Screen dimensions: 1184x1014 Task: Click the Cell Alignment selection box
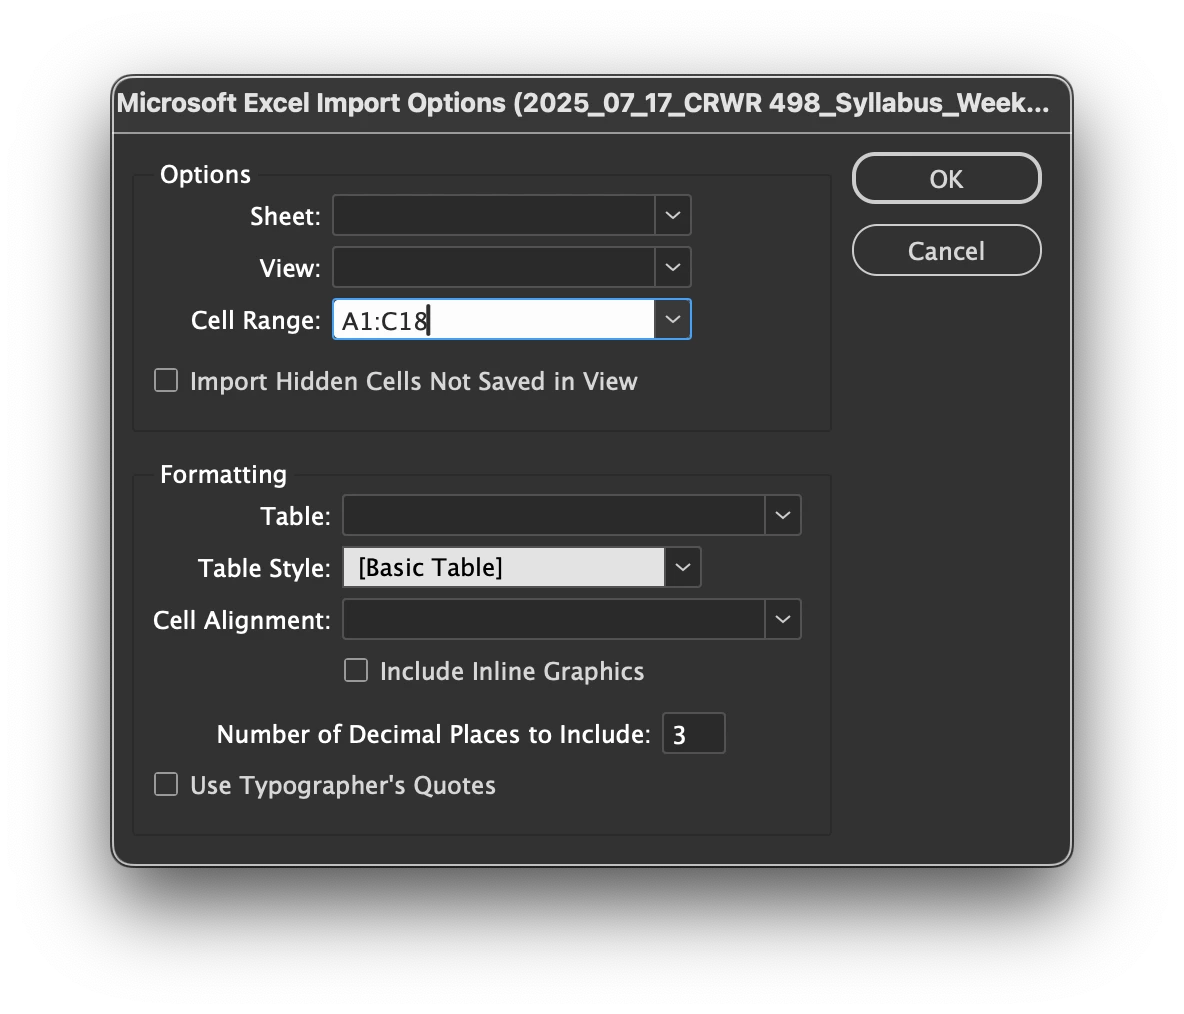554,620
